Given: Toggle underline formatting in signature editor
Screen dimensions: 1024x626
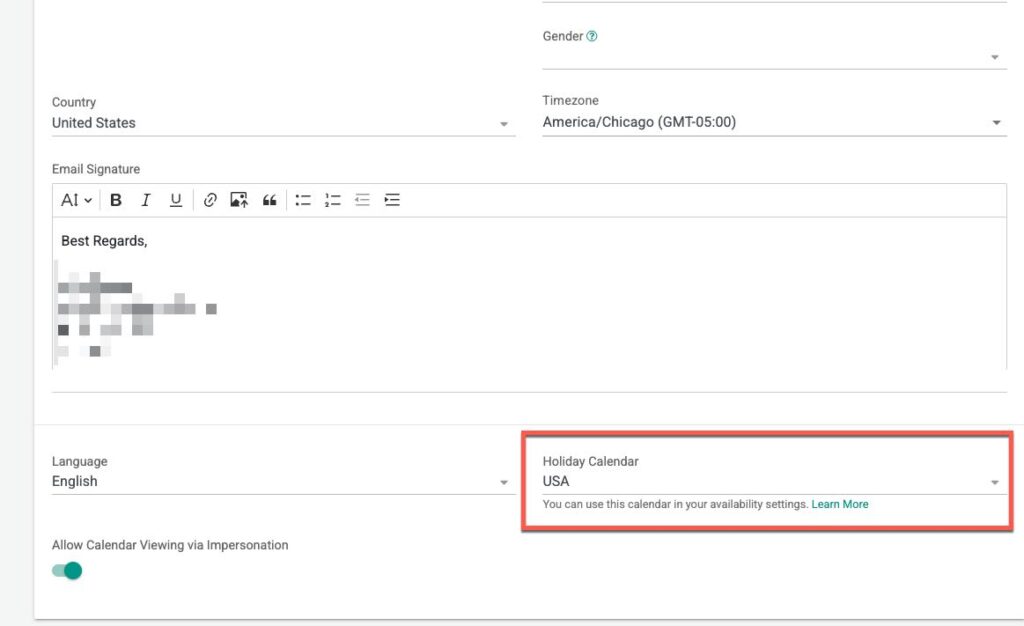Looking at the screenshot, I should [x=176, y=200].
